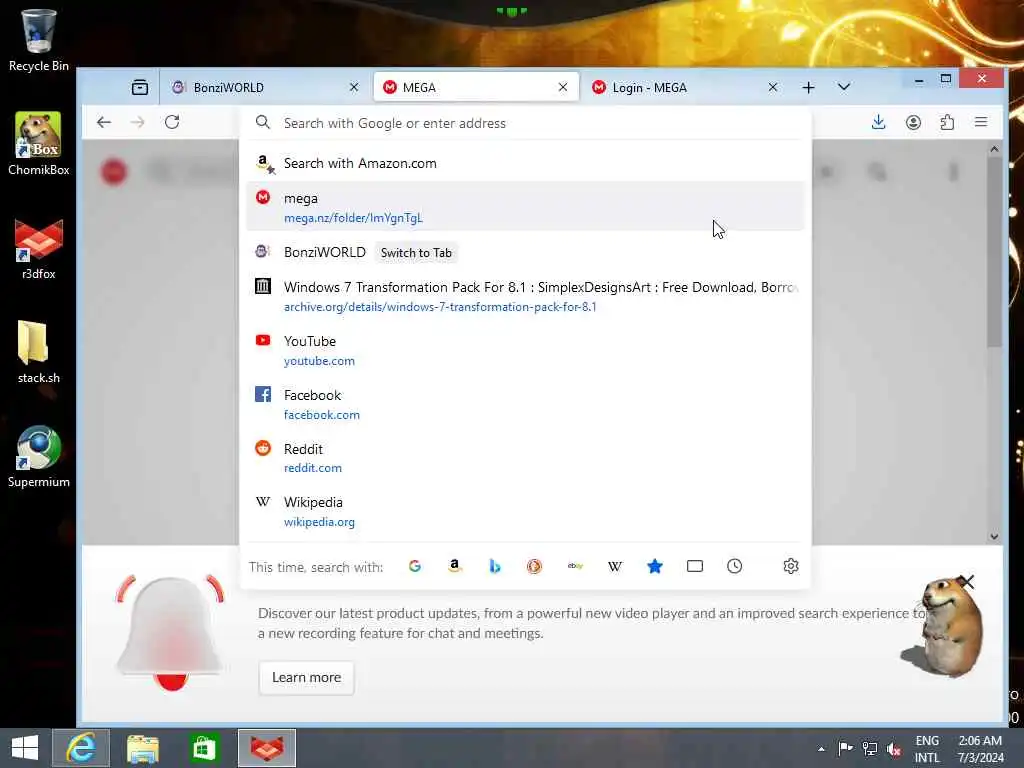1024x768 pixels.
Task: Select the Reddit suggestion
Action: pyautogui.click(x=526, y=458)
